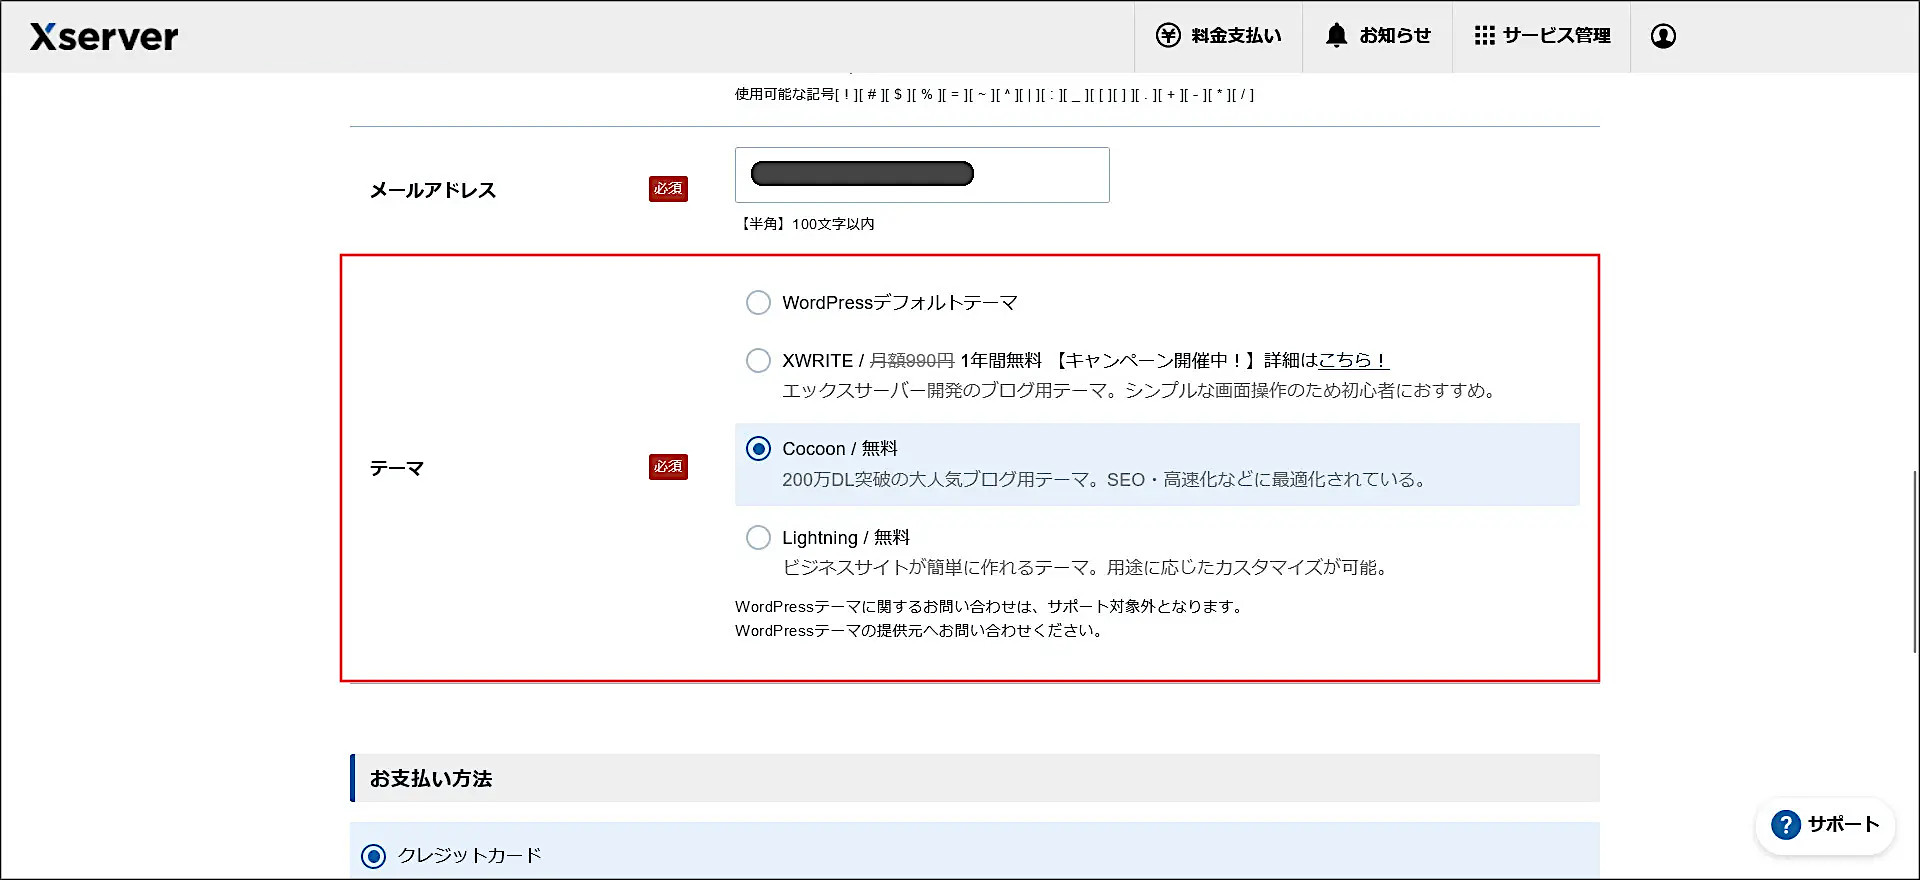
Task: Click the support question mark icon
Action: coord(1785,825)
